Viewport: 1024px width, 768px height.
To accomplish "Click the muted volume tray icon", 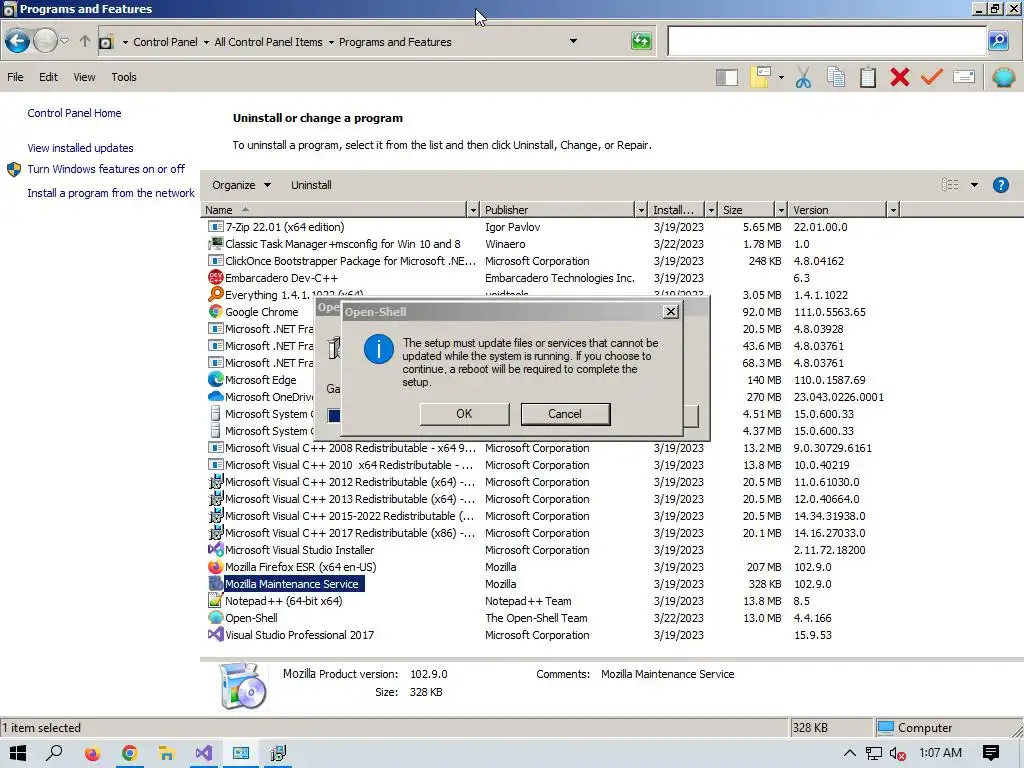I will [897, 754].
